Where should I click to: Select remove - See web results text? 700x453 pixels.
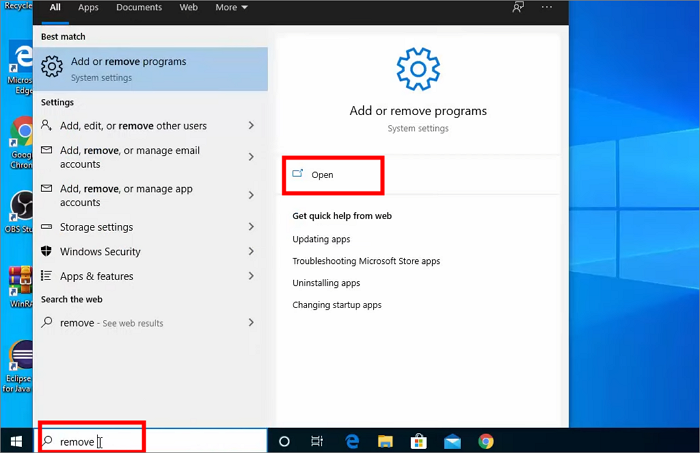112,323
